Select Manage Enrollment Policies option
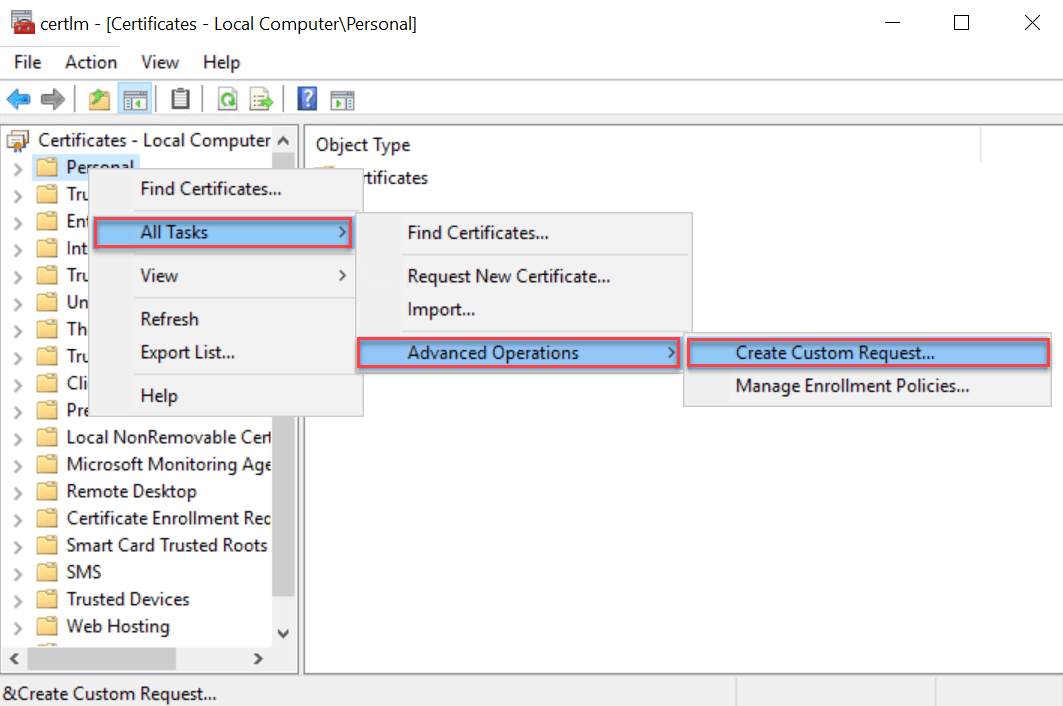The width and height of the screenshot is (1063, 706). [866, 385]
